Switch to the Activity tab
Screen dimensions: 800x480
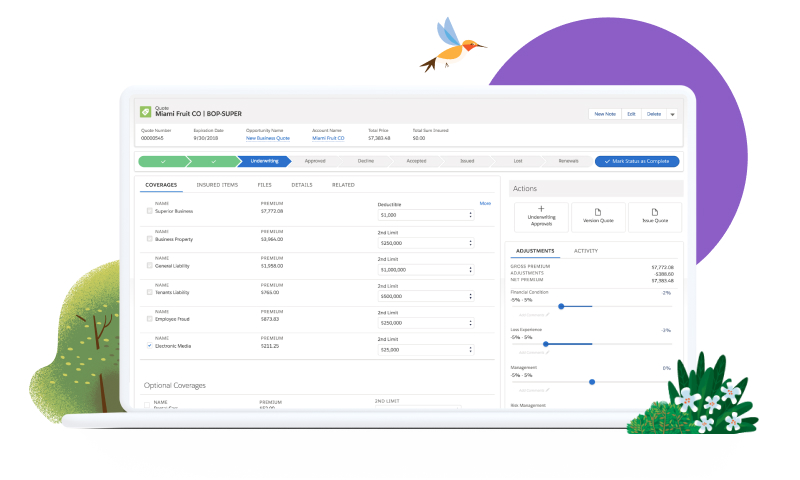pyautogui.click(x=586, y=250)
